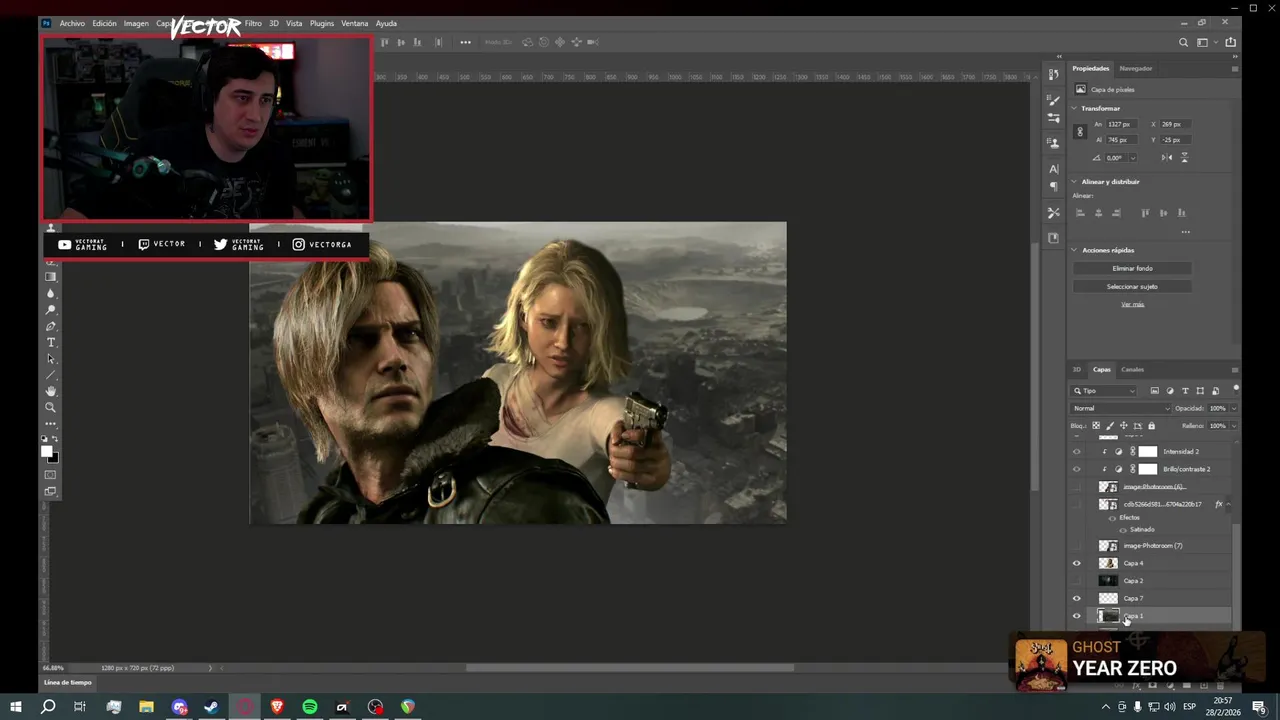Screen dimensions: 1280x720
Task: Open the Ver más link
Action: (x=1132, y=304)
